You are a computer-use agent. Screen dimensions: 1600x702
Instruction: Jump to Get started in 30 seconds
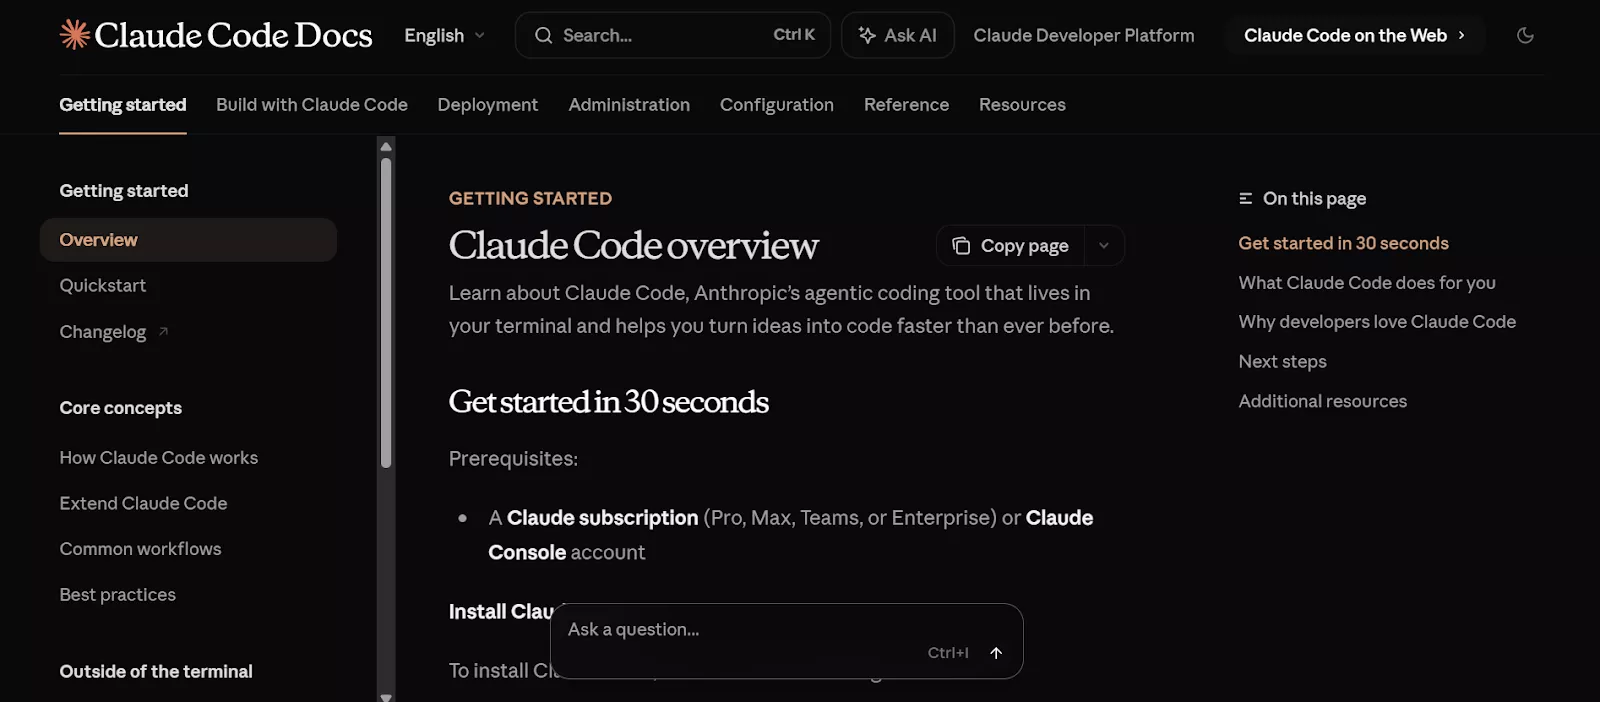1343,242
